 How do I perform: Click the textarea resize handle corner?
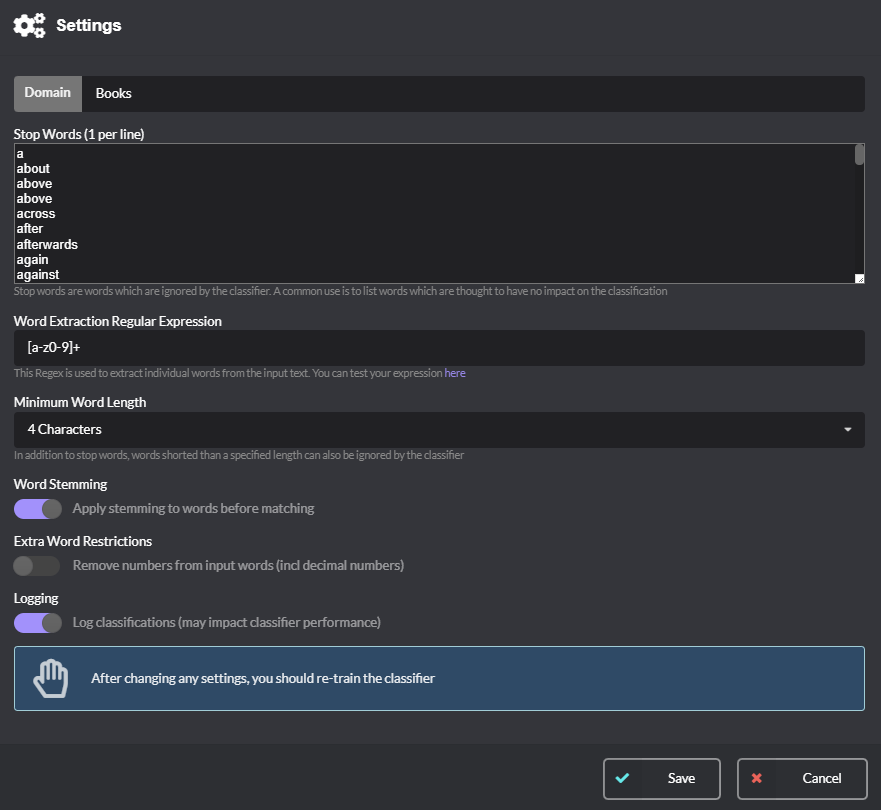(x=859, y=279)
